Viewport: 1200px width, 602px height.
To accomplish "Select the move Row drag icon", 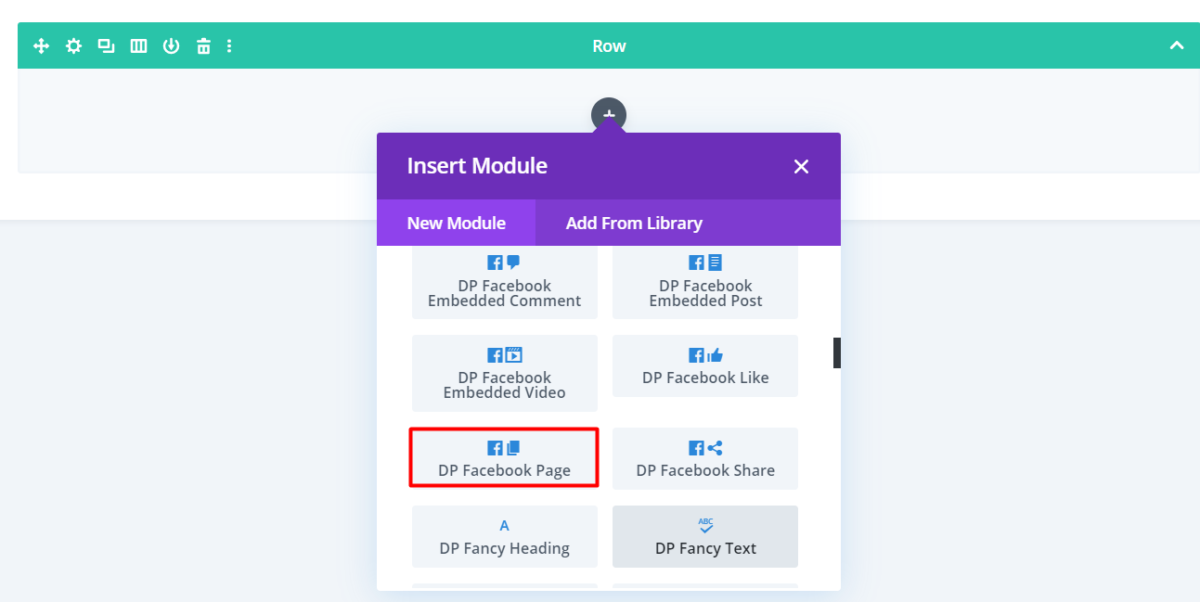I will pos(40,45).
